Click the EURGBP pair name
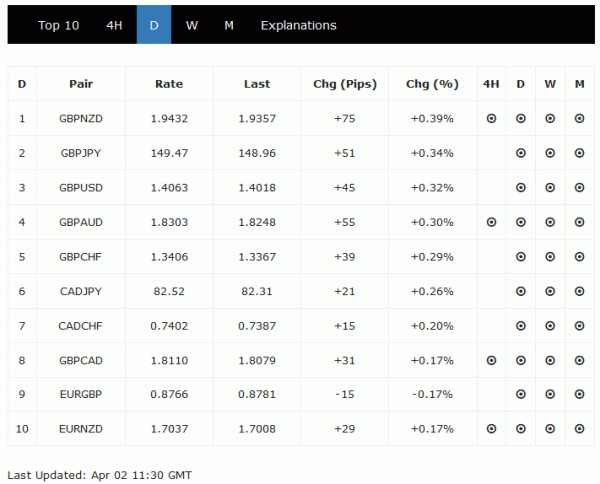 tap(81, 394)
